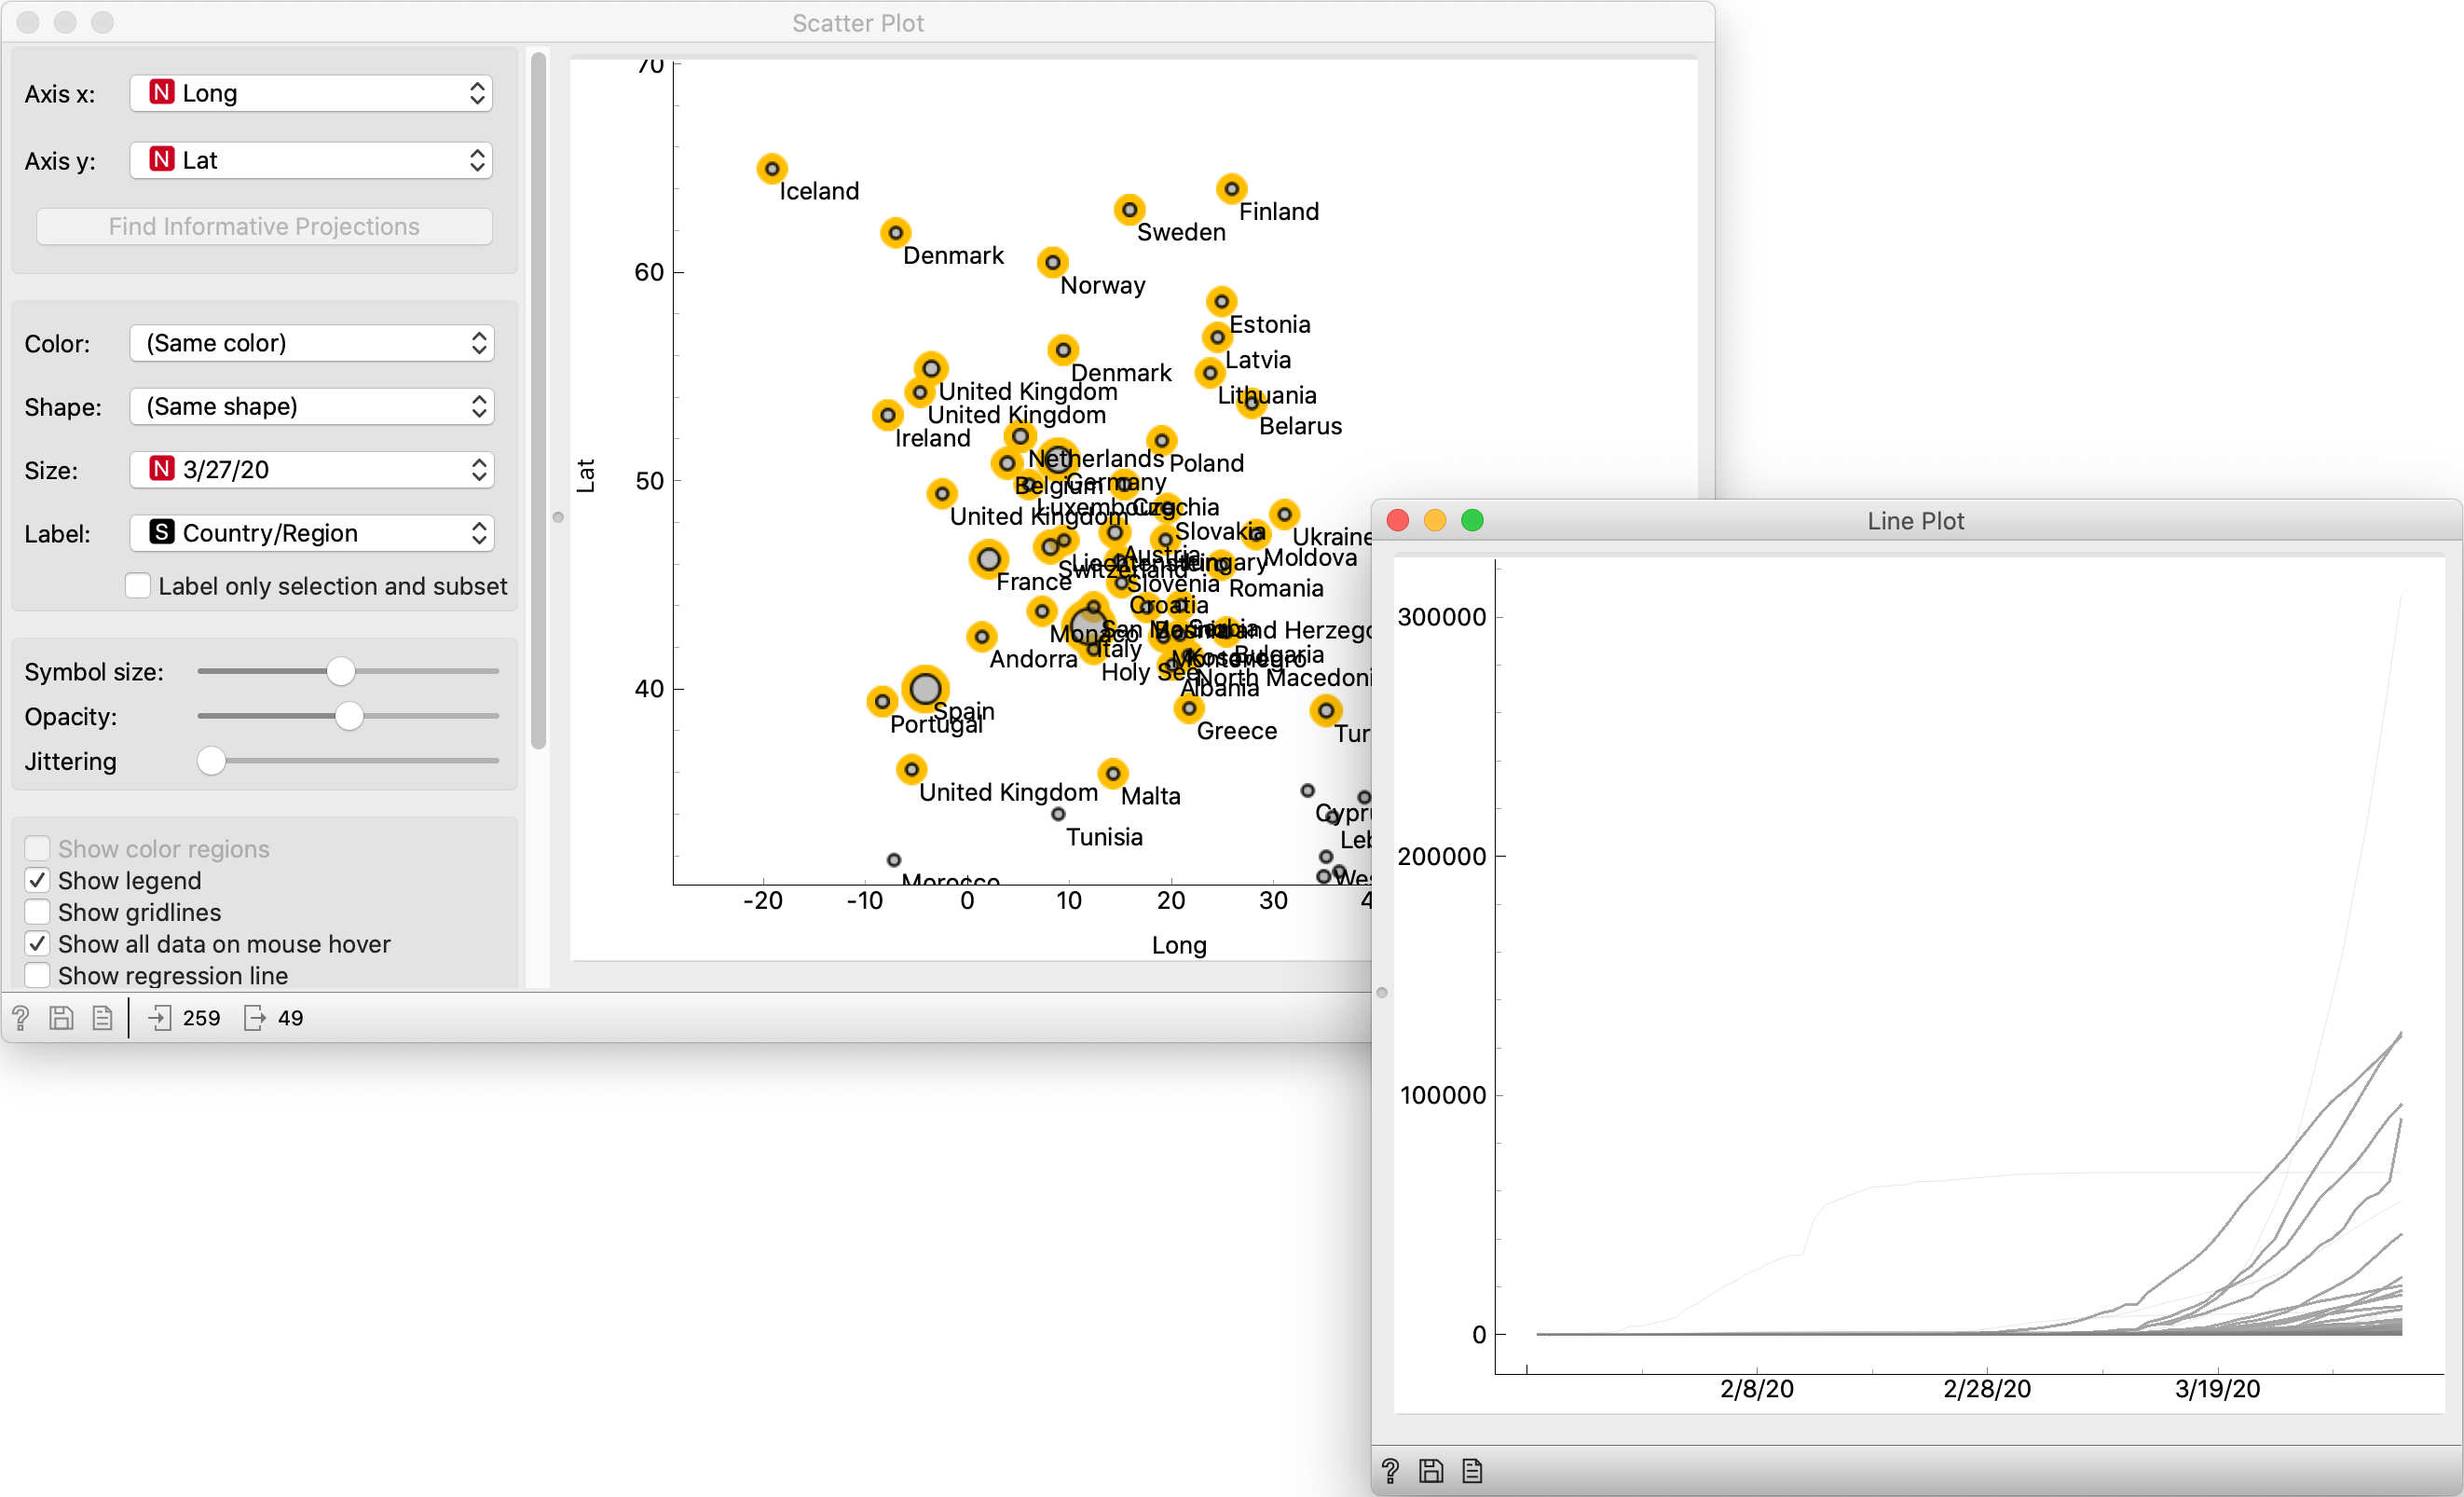Click the Romania label text
The width and height of the screenshot is (2464, 1497).
1276,588
